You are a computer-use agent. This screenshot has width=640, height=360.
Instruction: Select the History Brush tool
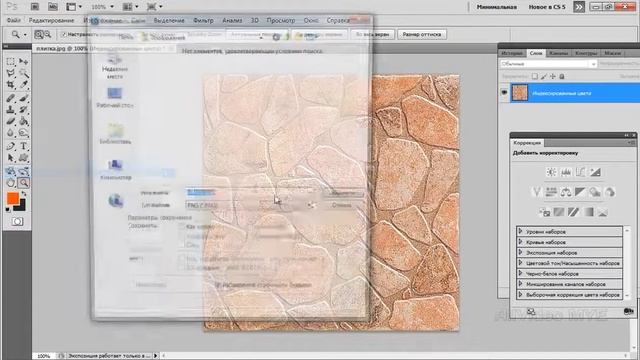pos(24,110)
